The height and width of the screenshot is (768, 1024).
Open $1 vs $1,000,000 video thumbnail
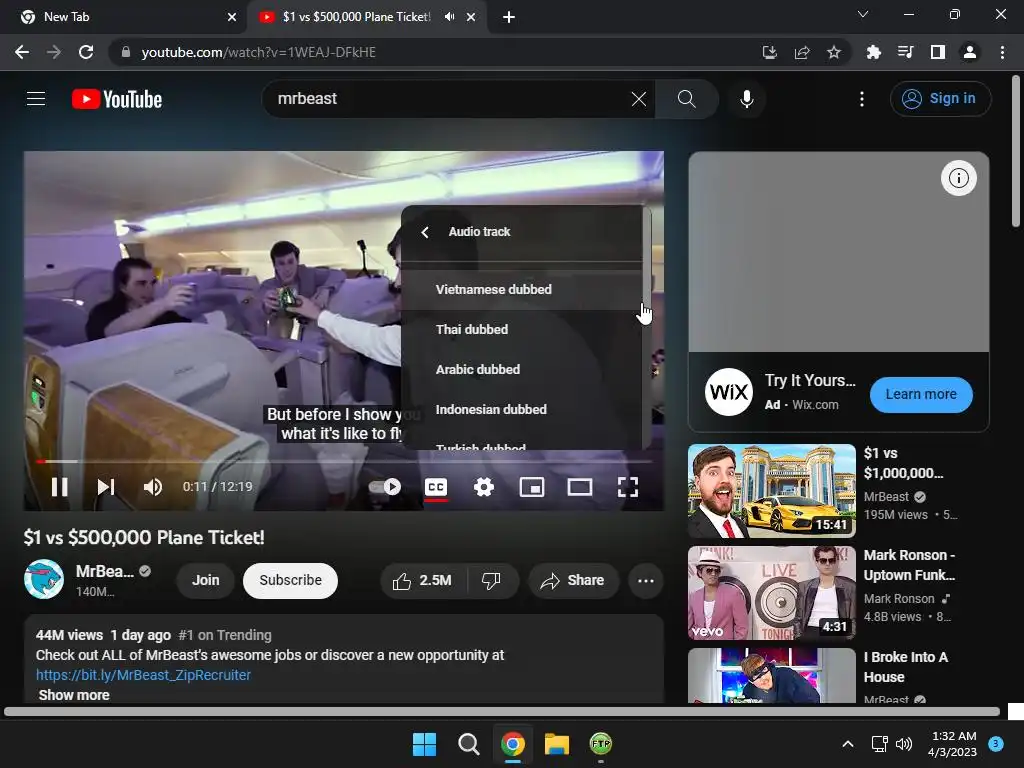(x=772, y=490)
